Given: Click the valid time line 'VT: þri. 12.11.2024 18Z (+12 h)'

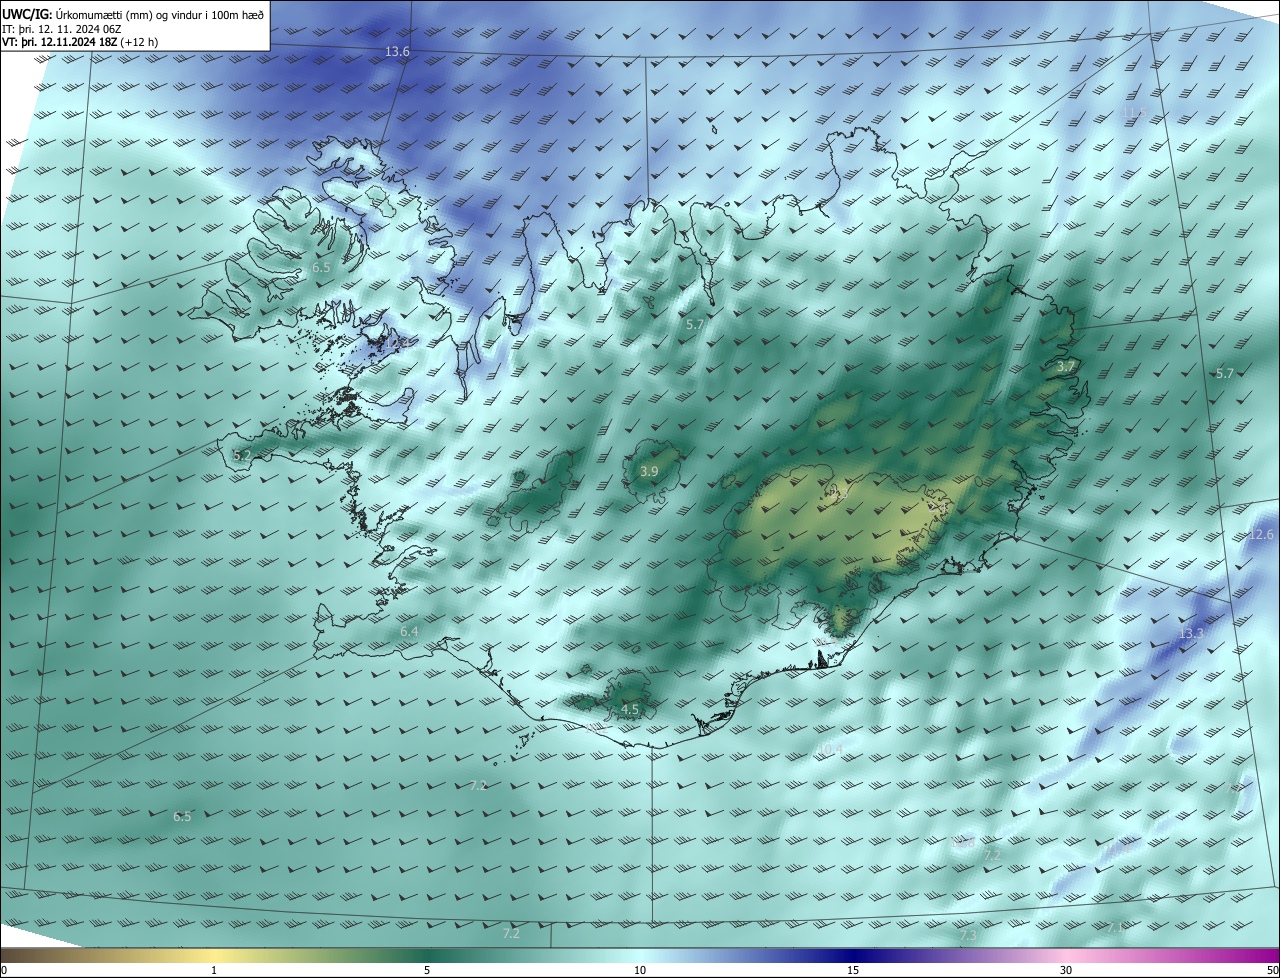Looking at the screenshot, I should tap(81, 42).
